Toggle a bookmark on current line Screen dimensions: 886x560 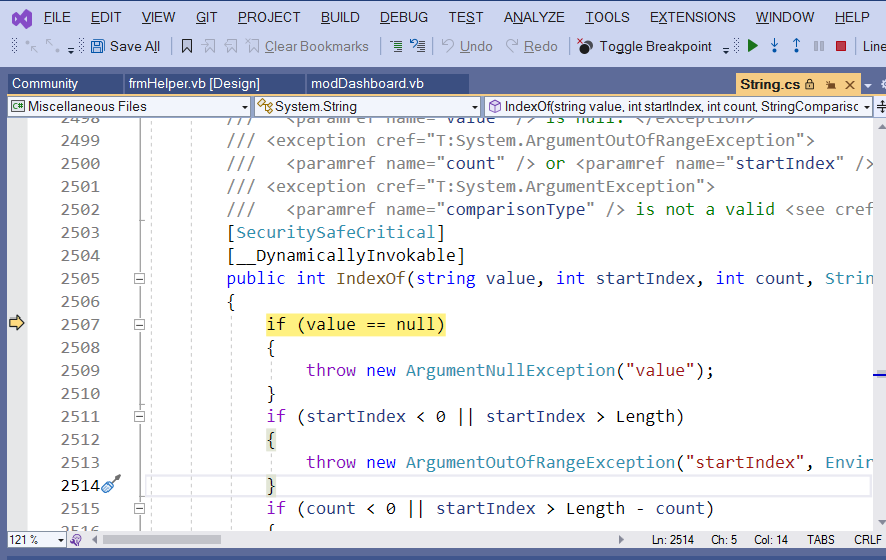click(186, 46)
